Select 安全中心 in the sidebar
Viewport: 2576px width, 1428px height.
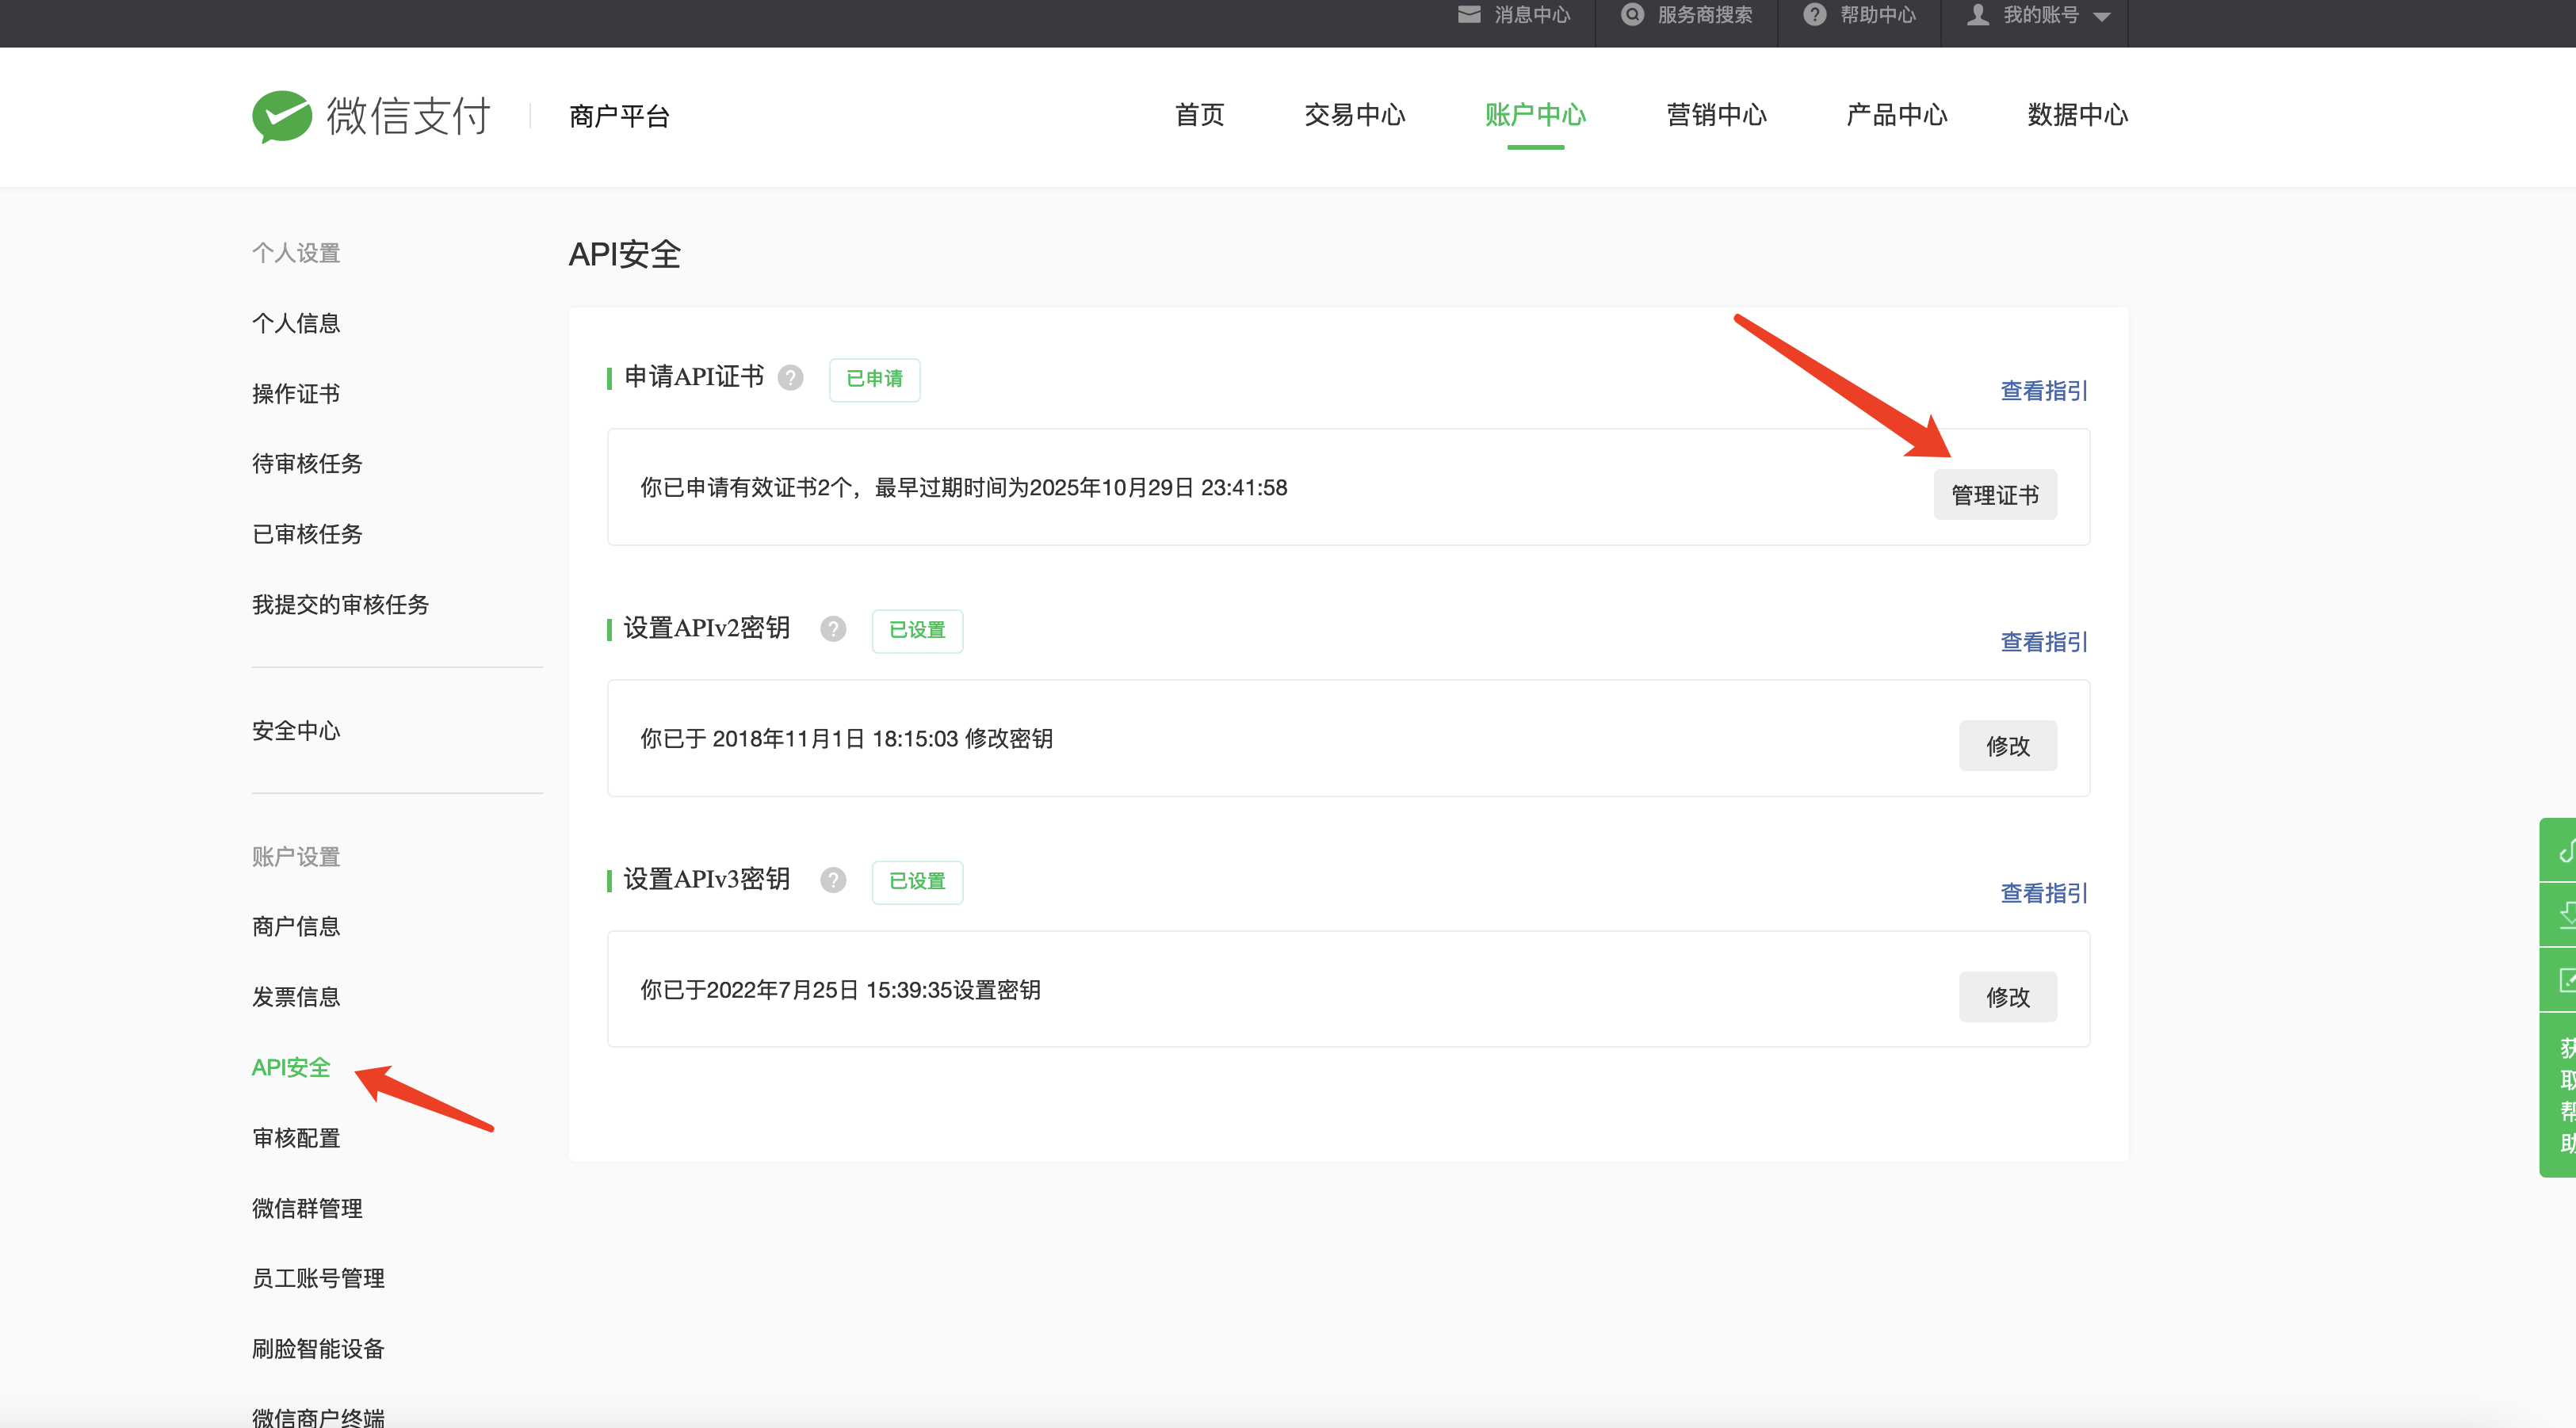click(x=296, y=731)
